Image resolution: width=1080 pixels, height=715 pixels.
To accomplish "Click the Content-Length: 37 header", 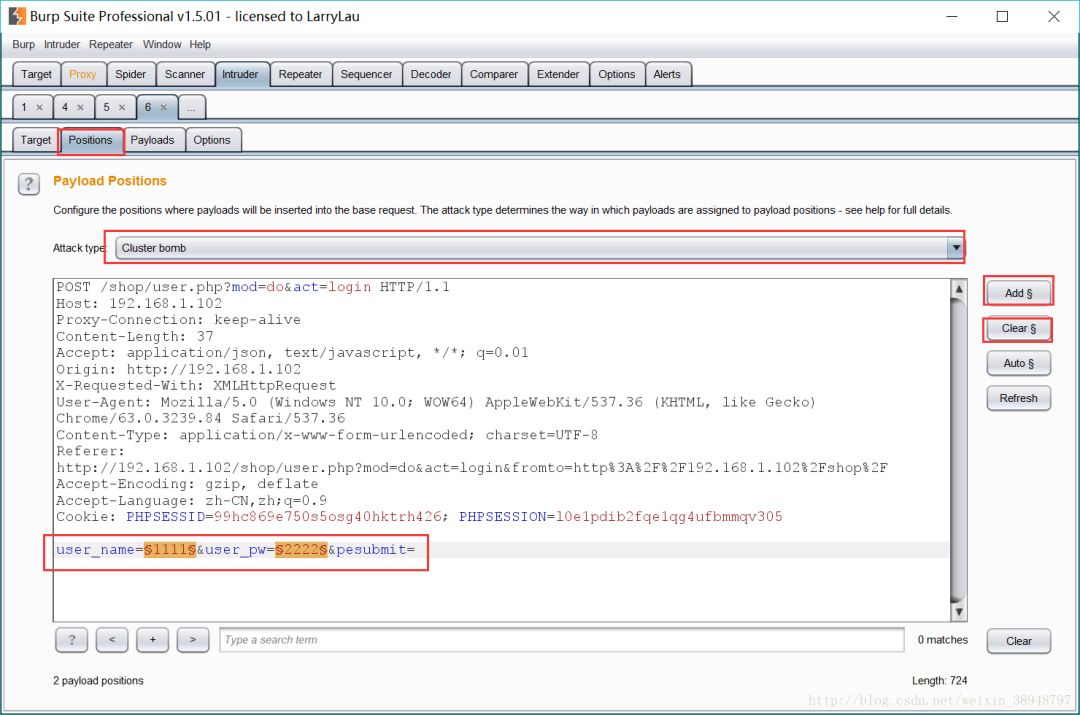I will pyautogui.click(x=135, y=337).
